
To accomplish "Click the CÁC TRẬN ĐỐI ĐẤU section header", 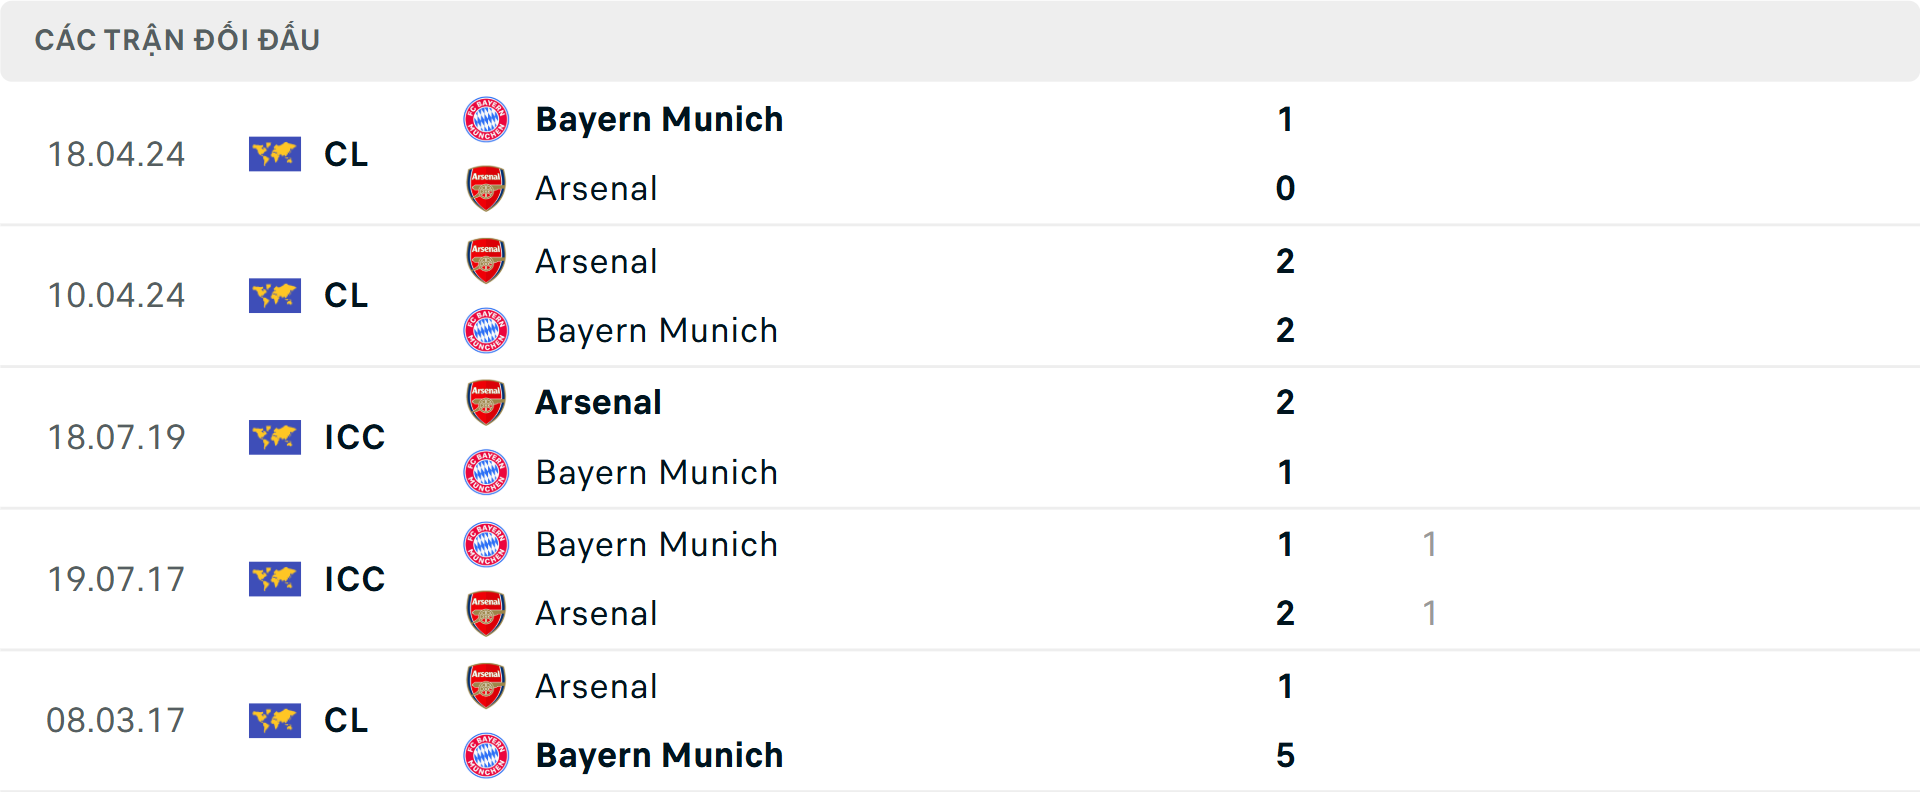I will point(178,39).
